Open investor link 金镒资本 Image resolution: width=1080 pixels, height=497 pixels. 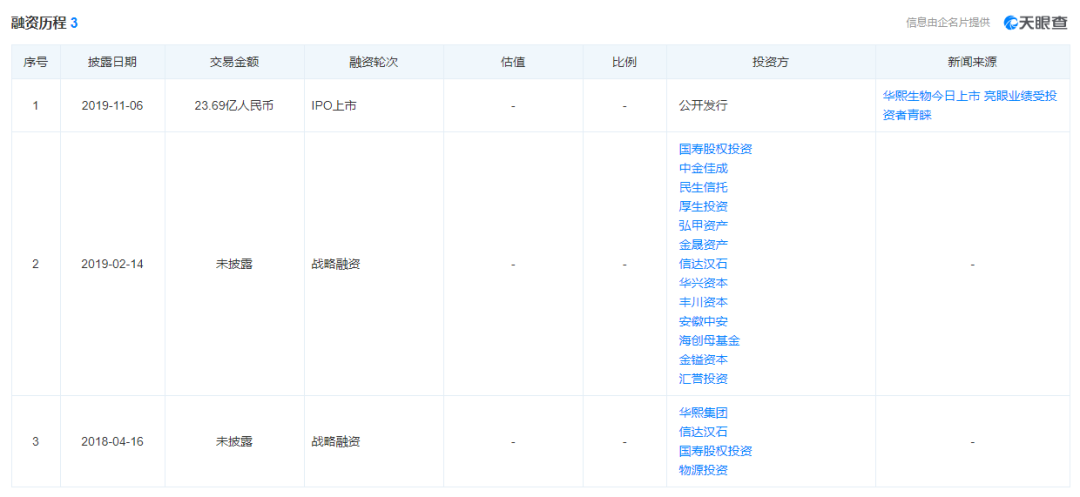coord(703,359)
